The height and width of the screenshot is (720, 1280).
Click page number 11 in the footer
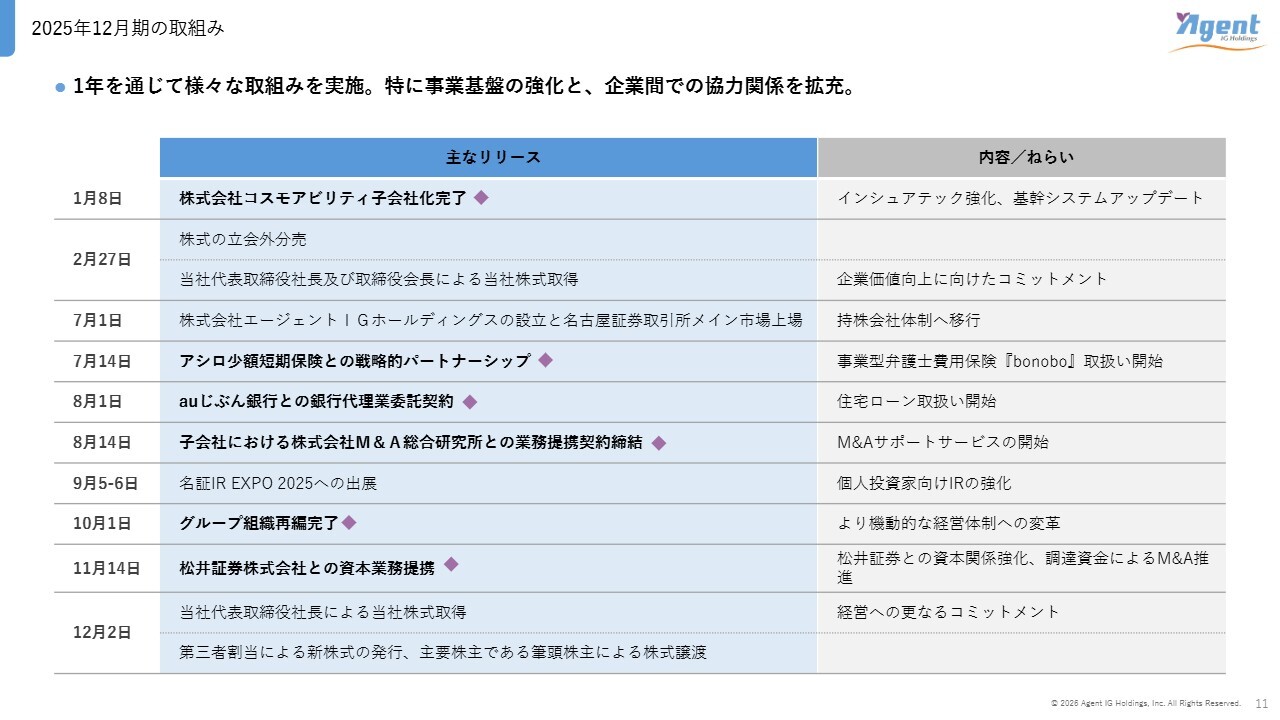[1261, 703]
